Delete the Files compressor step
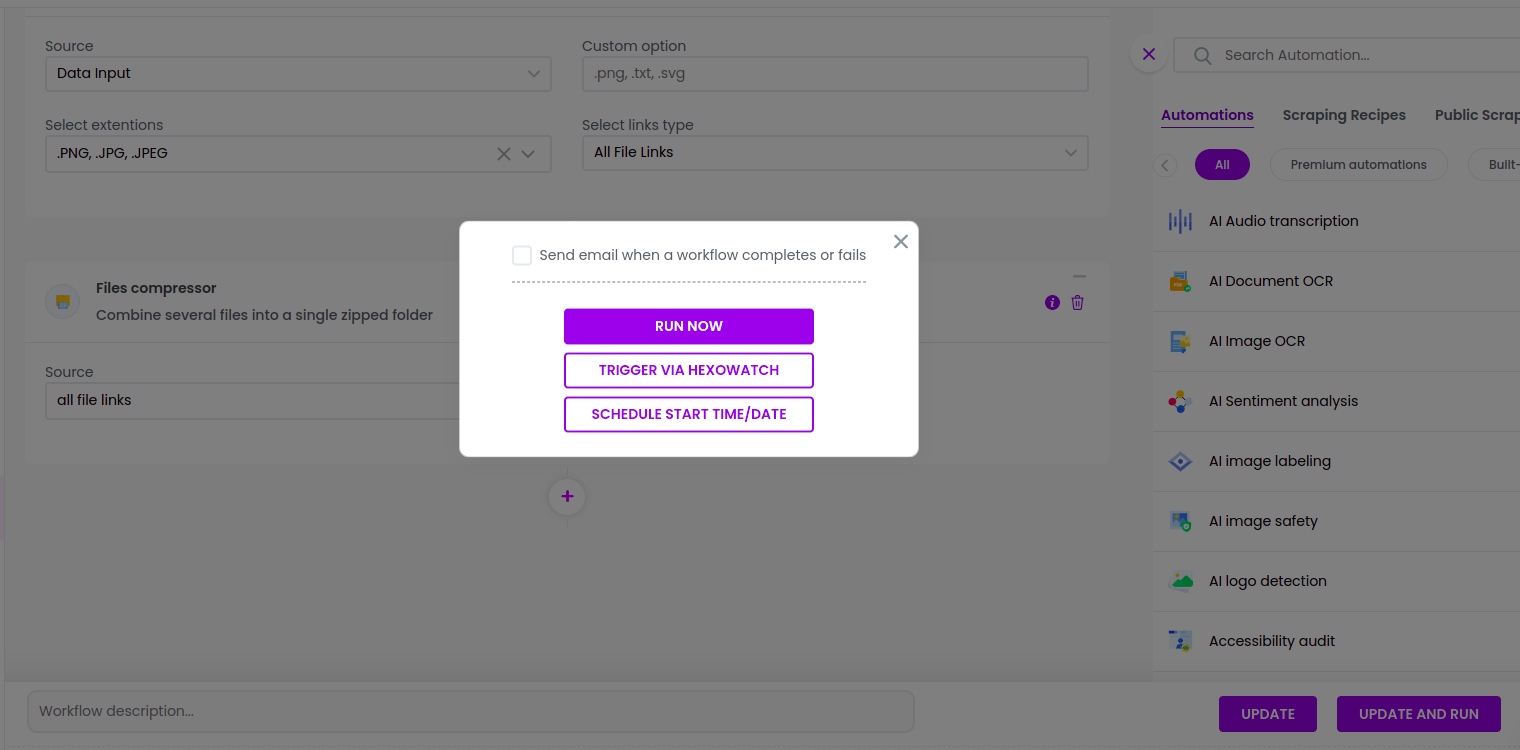The width and height of the screenshot is (1520, 750). click(1077, 302)
